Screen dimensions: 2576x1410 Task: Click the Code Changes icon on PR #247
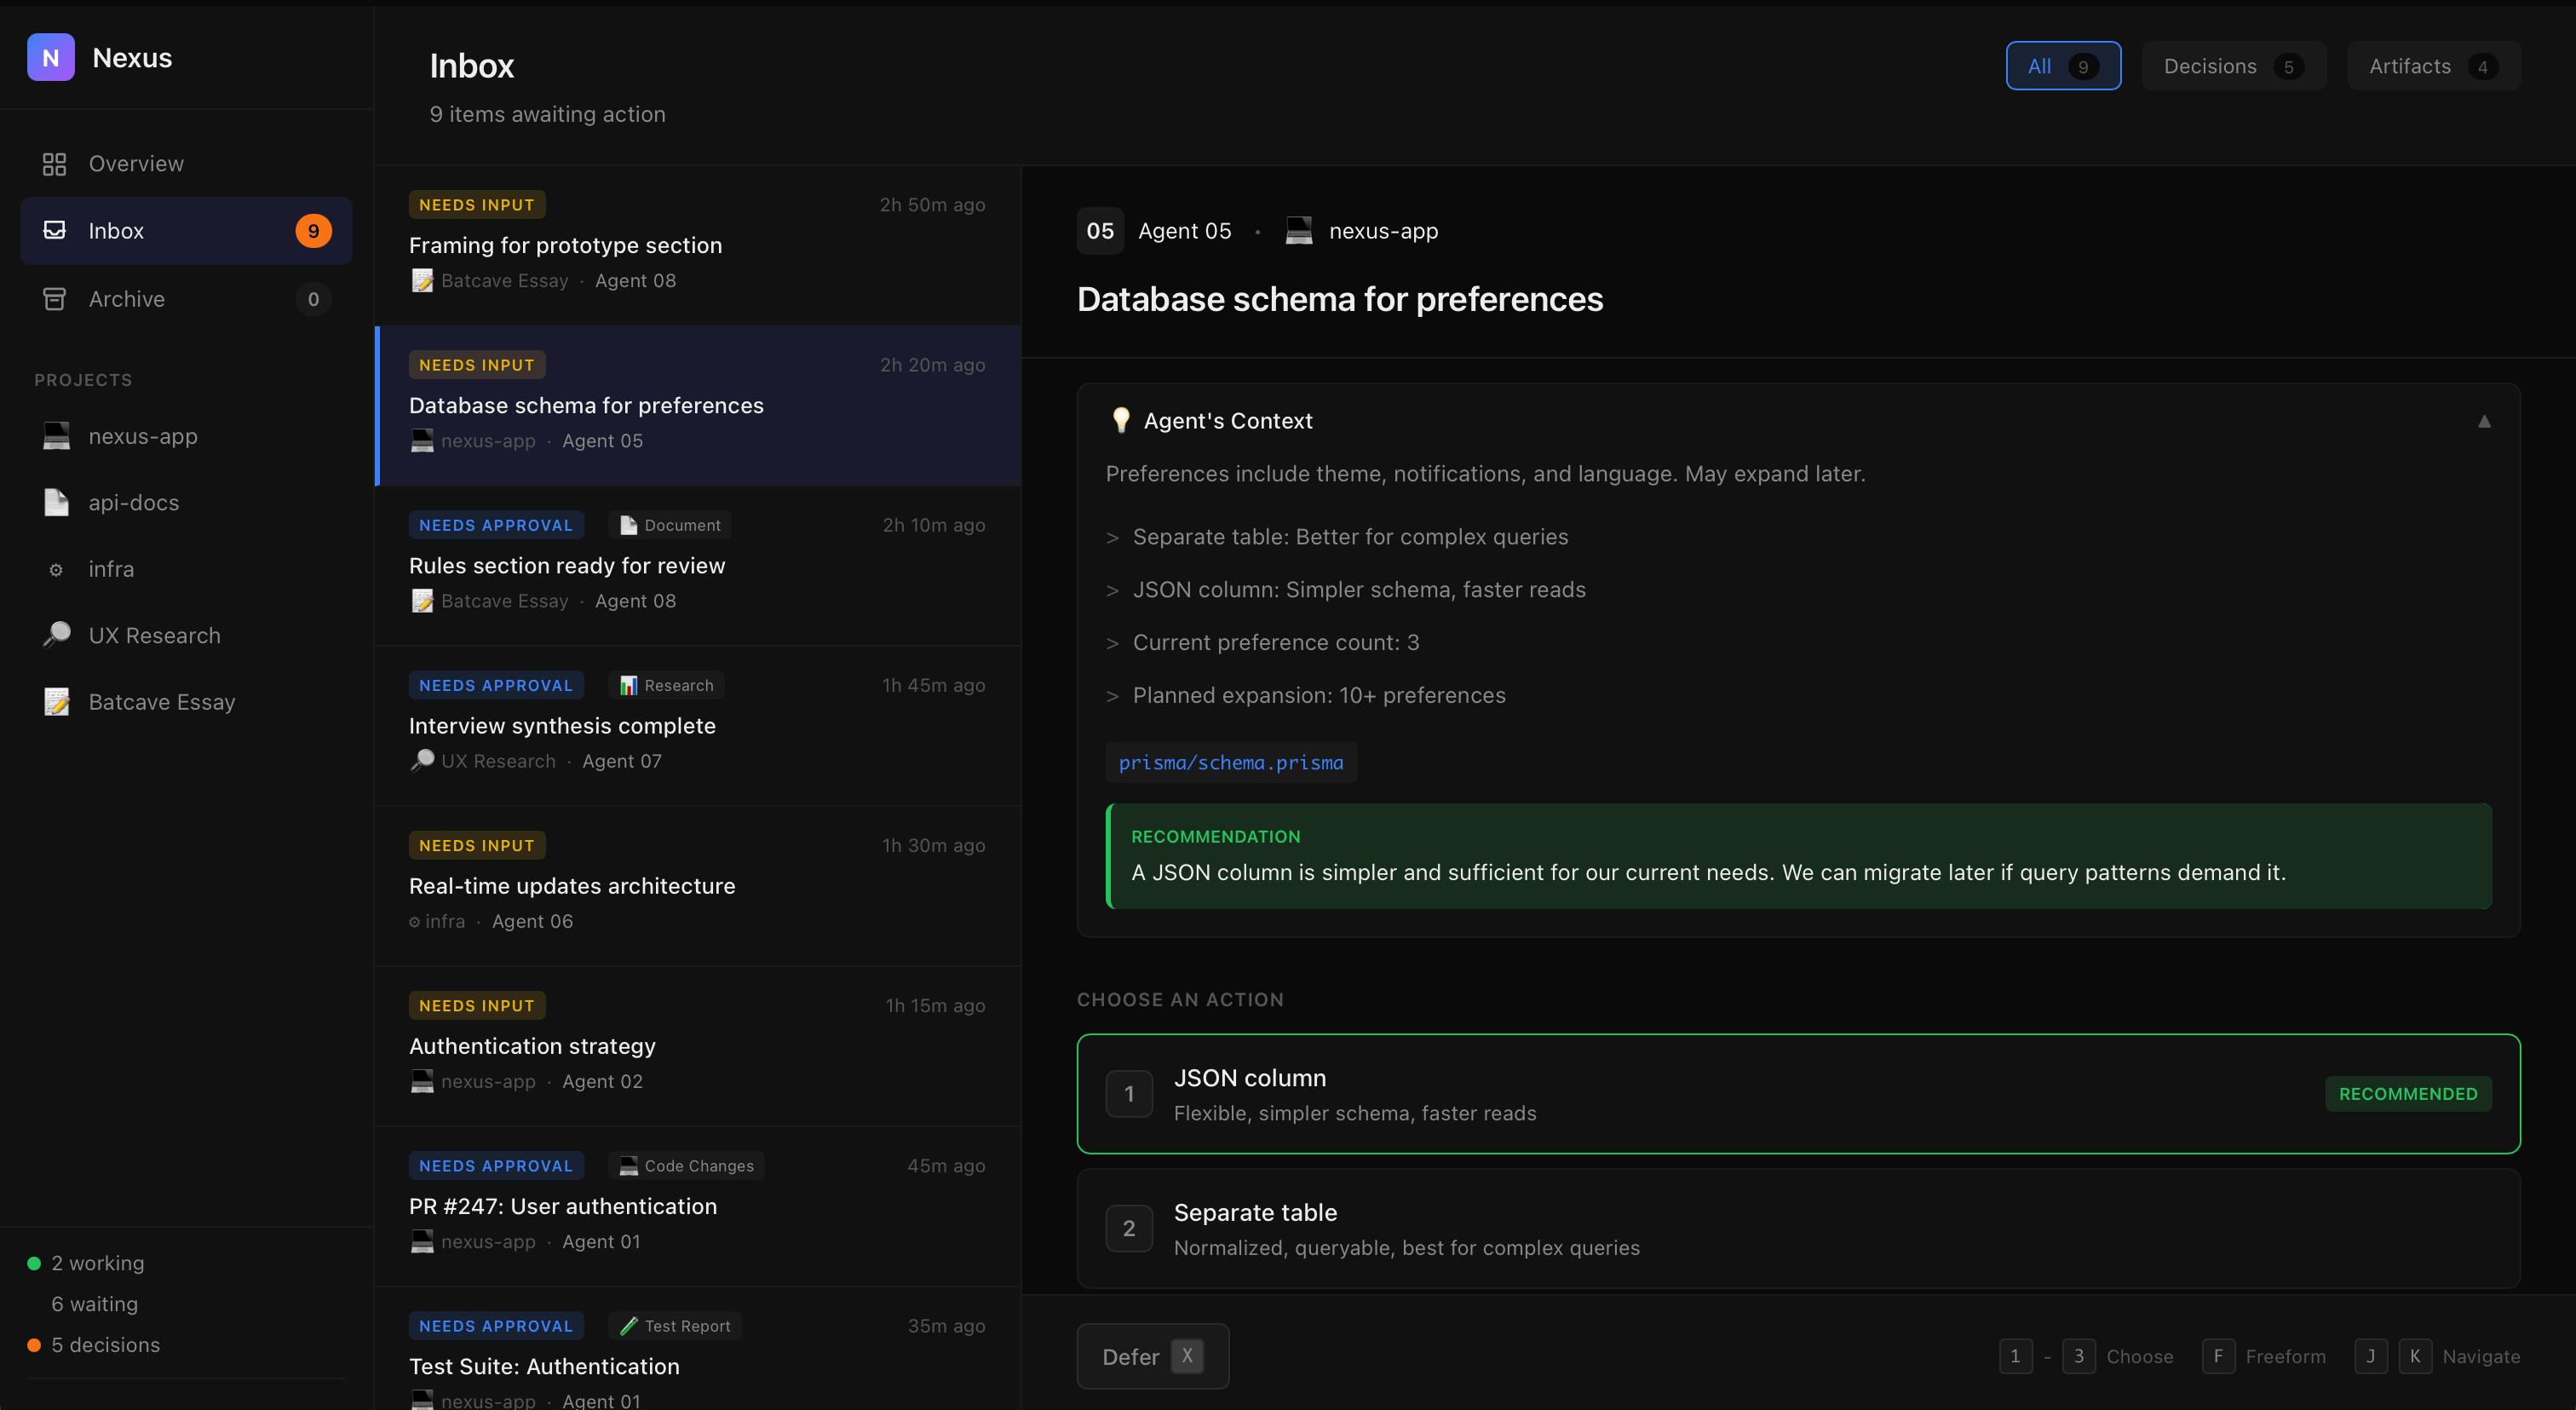pyautogui.click(x=626, y=1166)
